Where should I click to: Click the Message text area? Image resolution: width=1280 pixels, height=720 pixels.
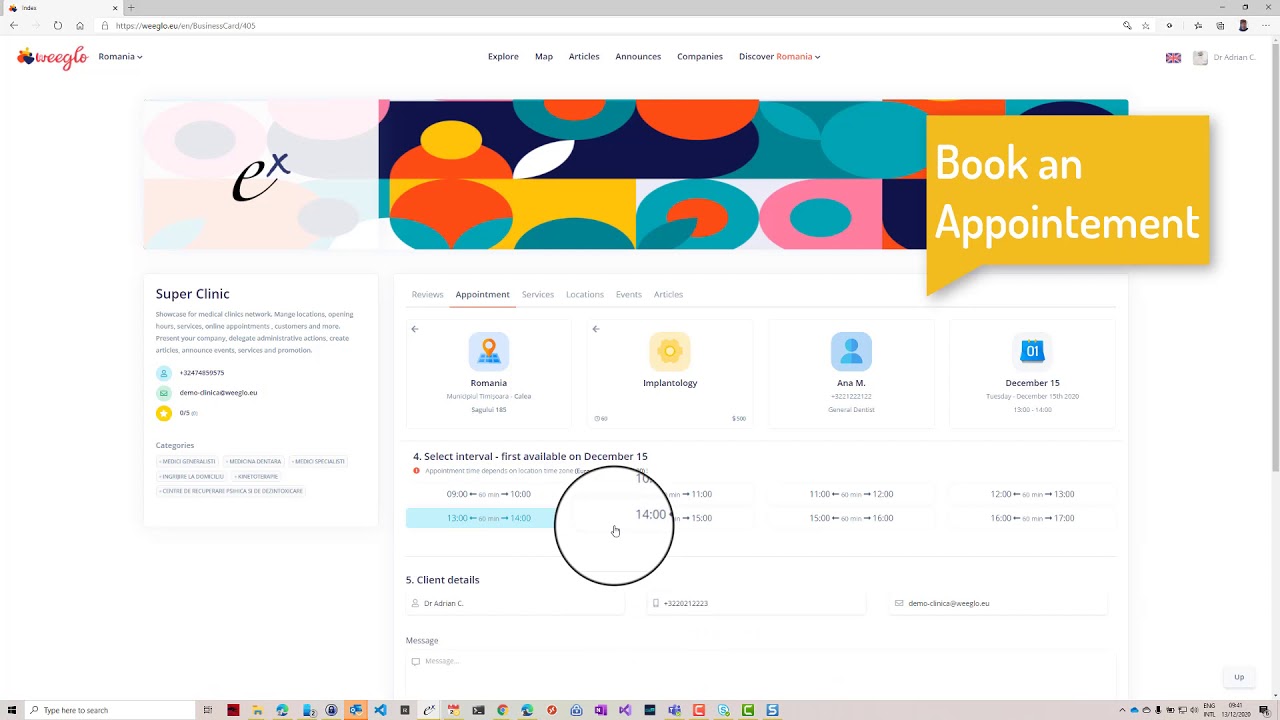click(760, 675)
